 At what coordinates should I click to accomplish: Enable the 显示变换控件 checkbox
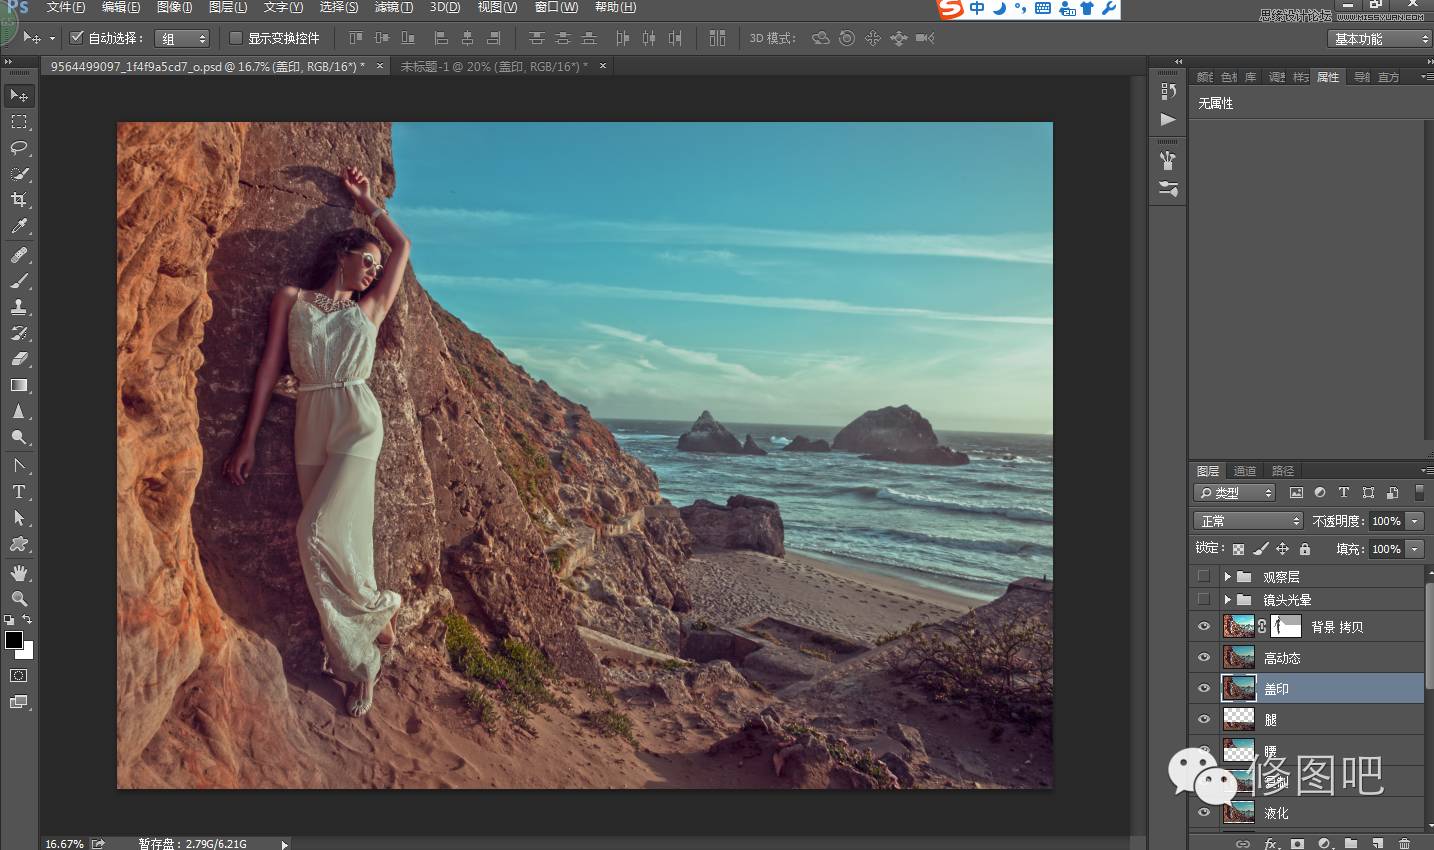pyautogui.click(x=236, y=38)
